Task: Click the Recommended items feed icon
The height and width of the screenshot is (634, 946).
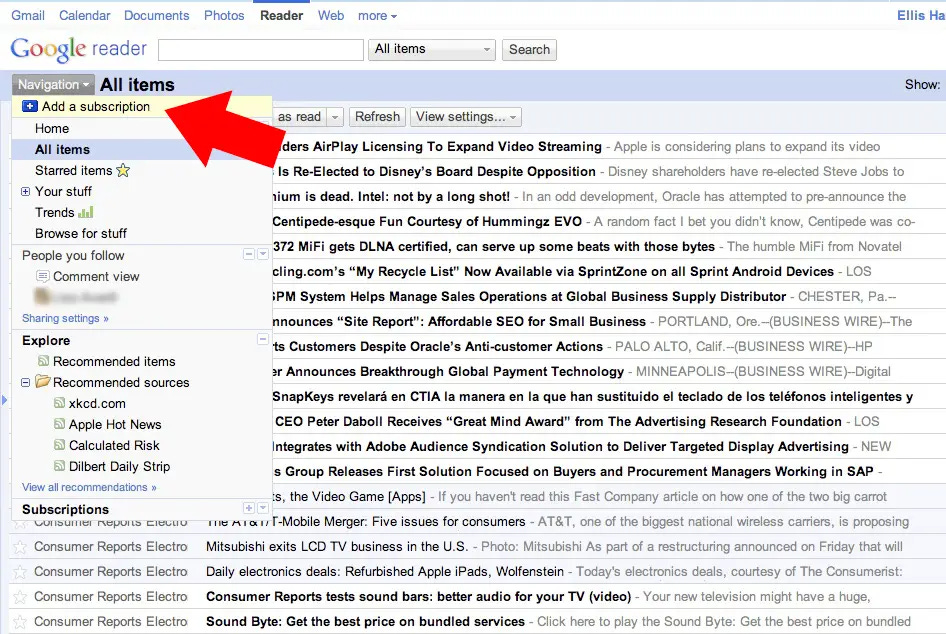Action: click(43, 361)
